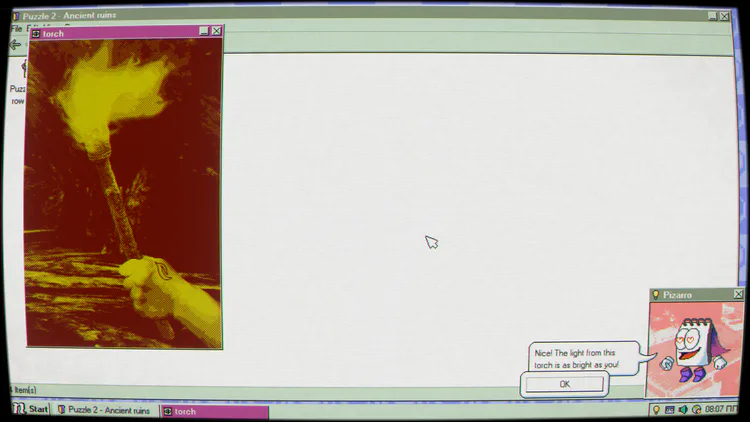
Task: Click the item(s) count in the status bar
Action: (x=24, y=390)
